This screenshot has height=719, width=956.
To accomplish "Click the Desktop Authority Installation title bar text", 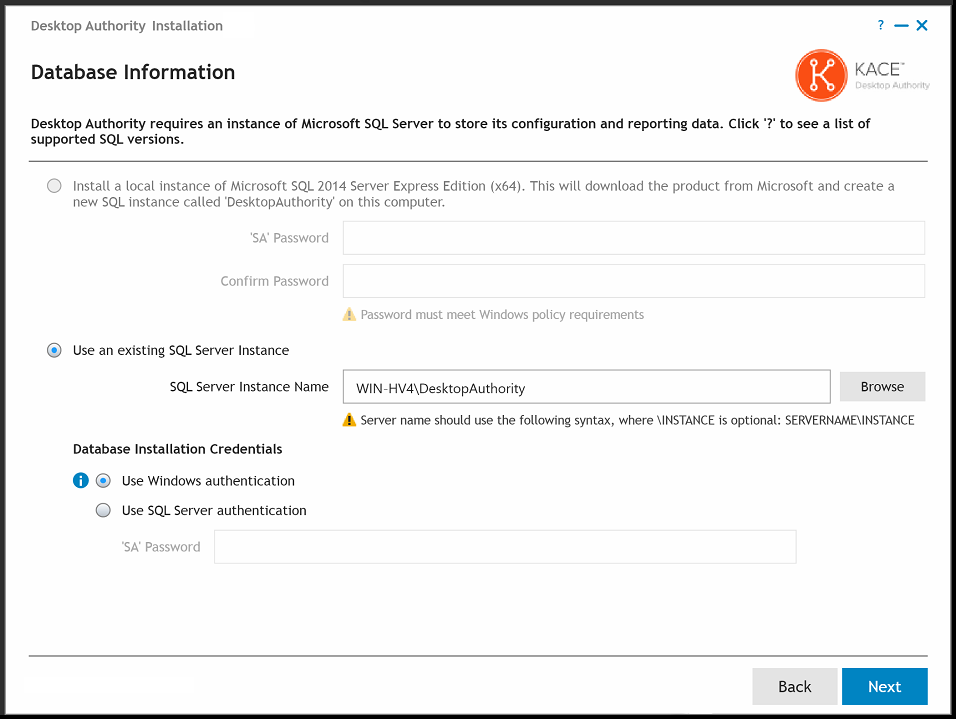I will coord(127,26).
